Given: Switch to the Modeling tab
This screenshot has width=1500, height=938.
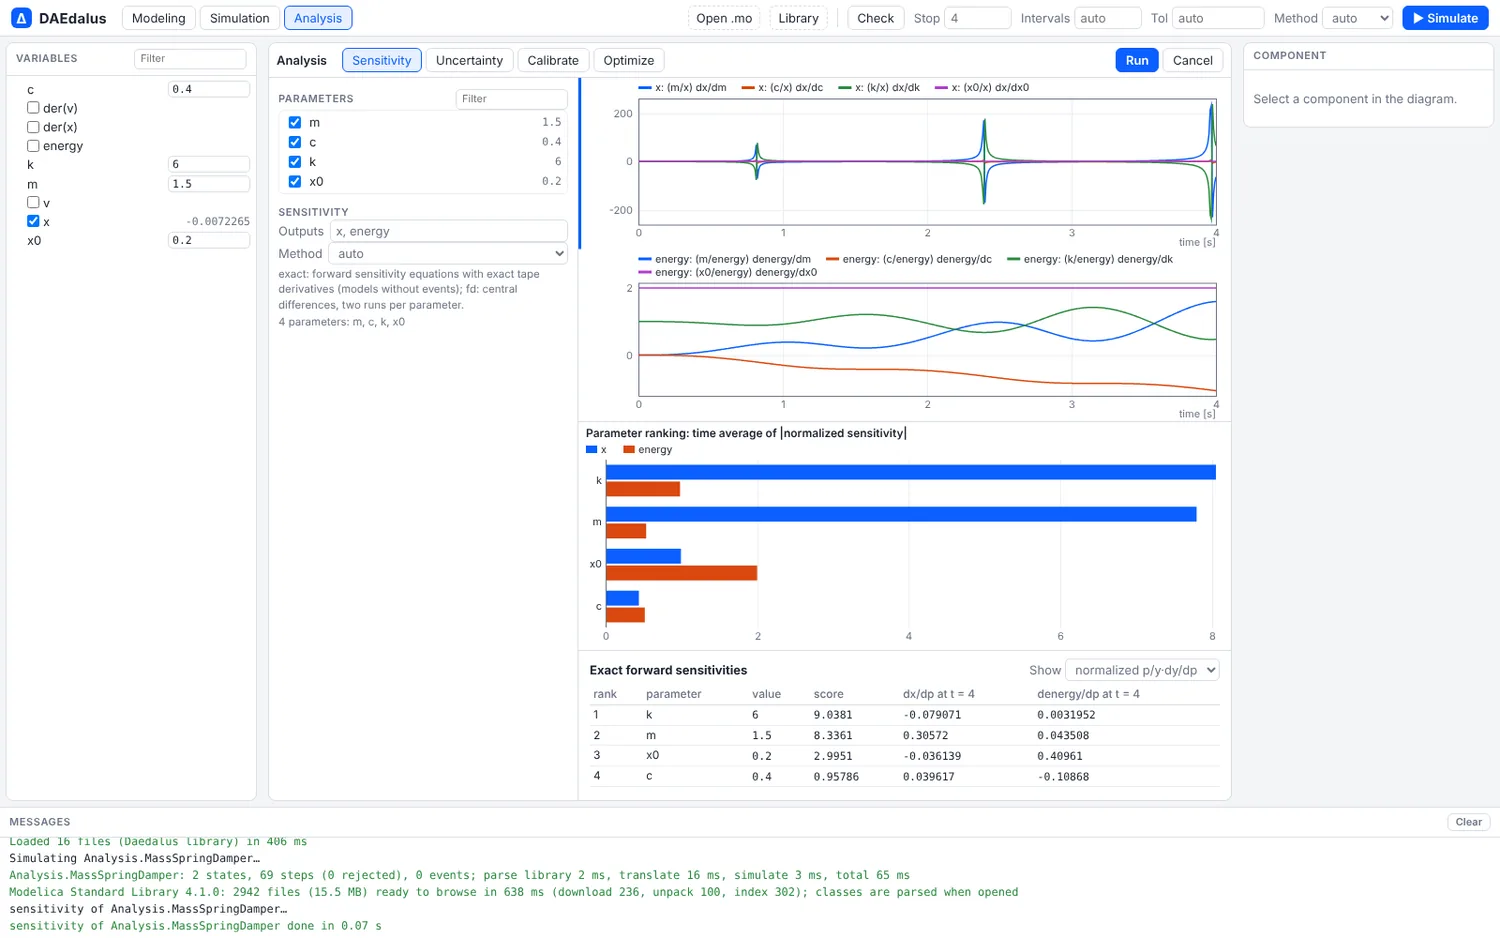Looking at the screenshot, I should tap(159, 18).
